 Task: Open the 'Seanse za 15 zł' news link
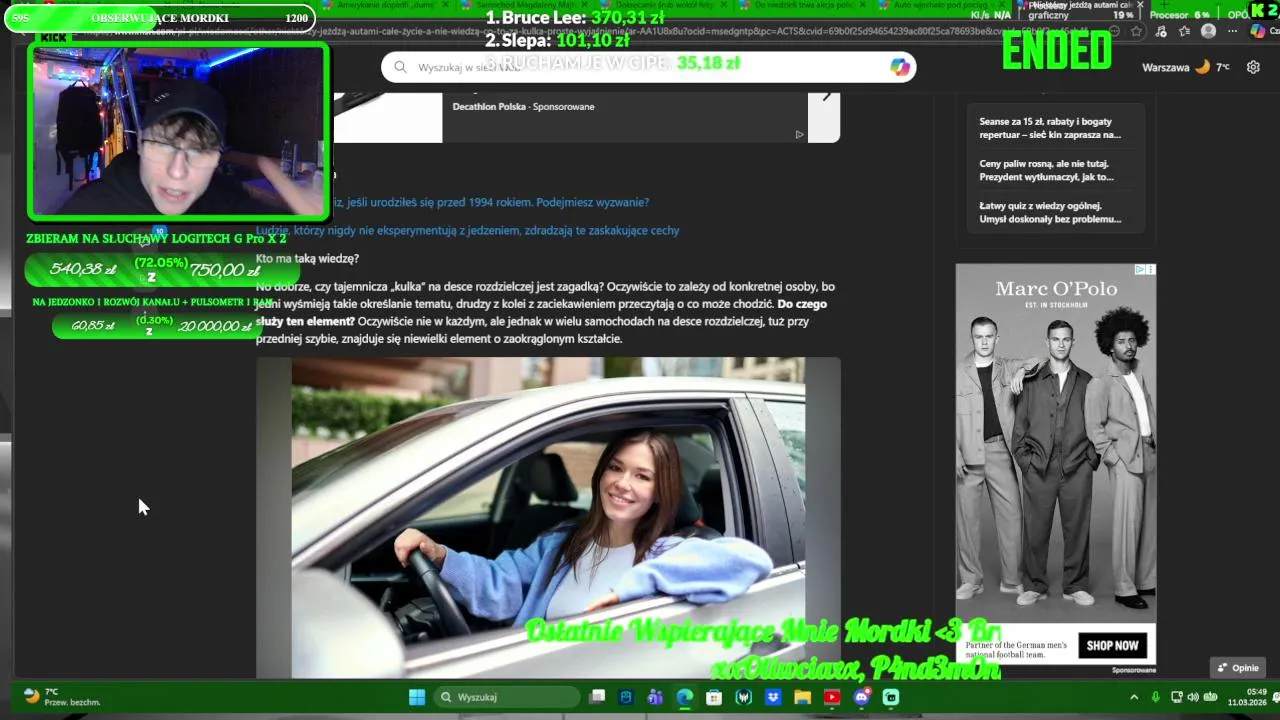(1050, 128)
